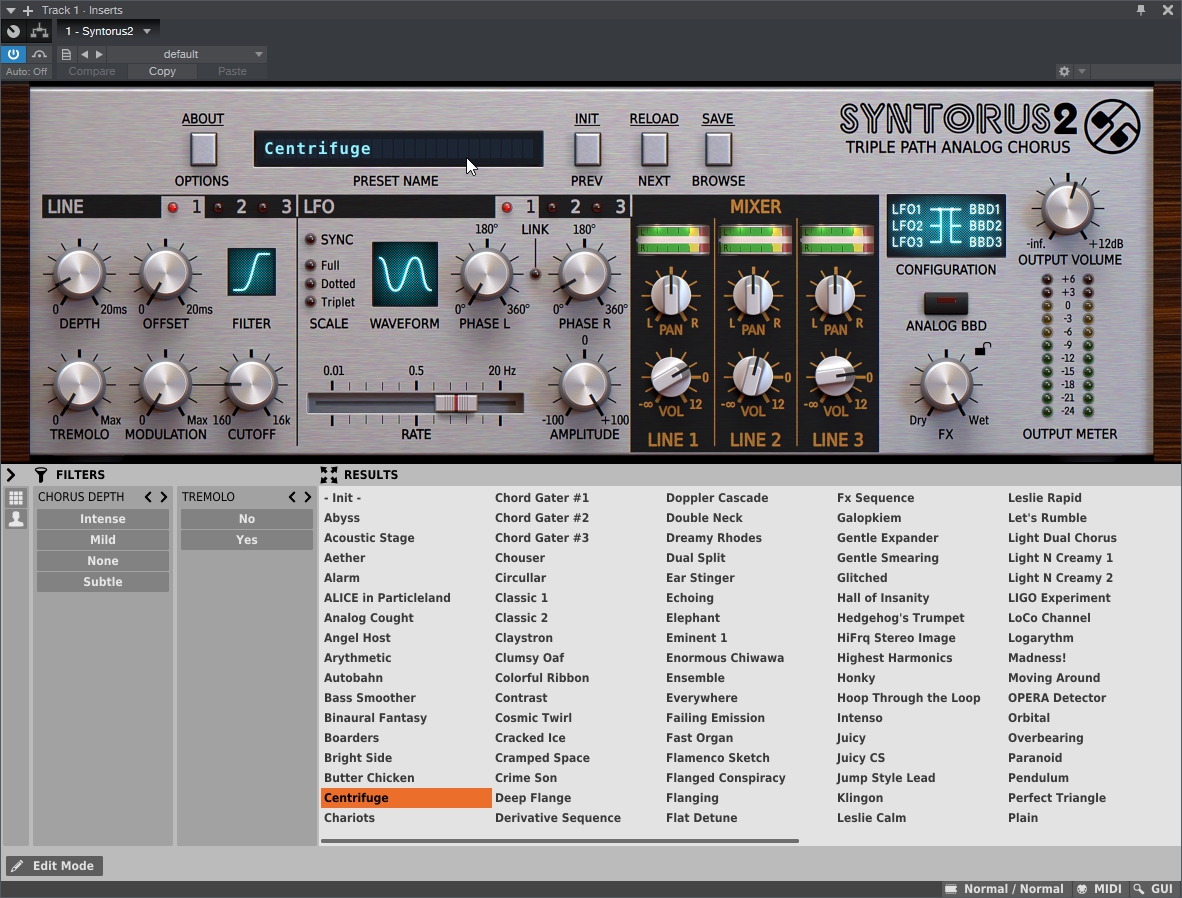
Task: Expand the Track 1 Inserts triangle
Action: (x=11, y=11)
